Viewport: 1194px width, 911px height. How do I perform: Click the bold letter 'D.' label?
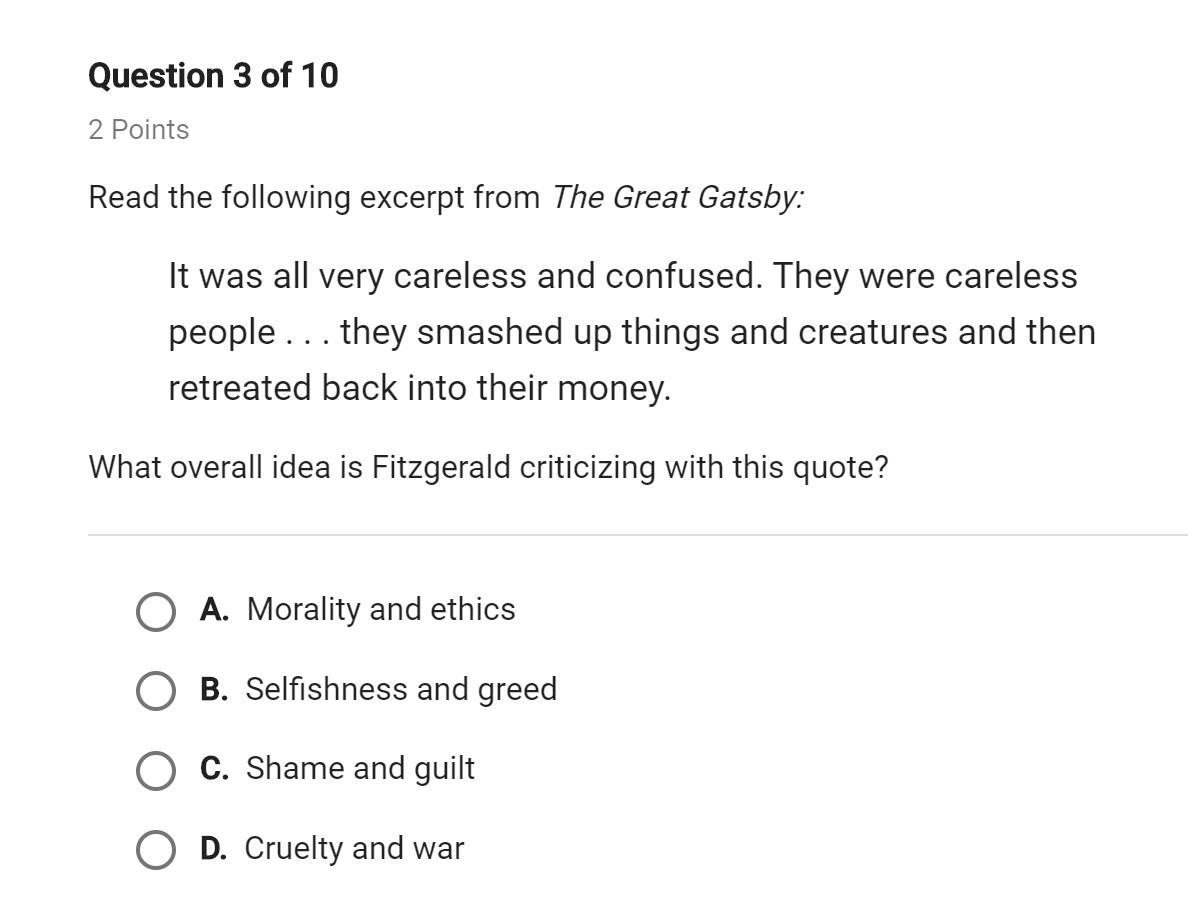(x=213, y=848)
